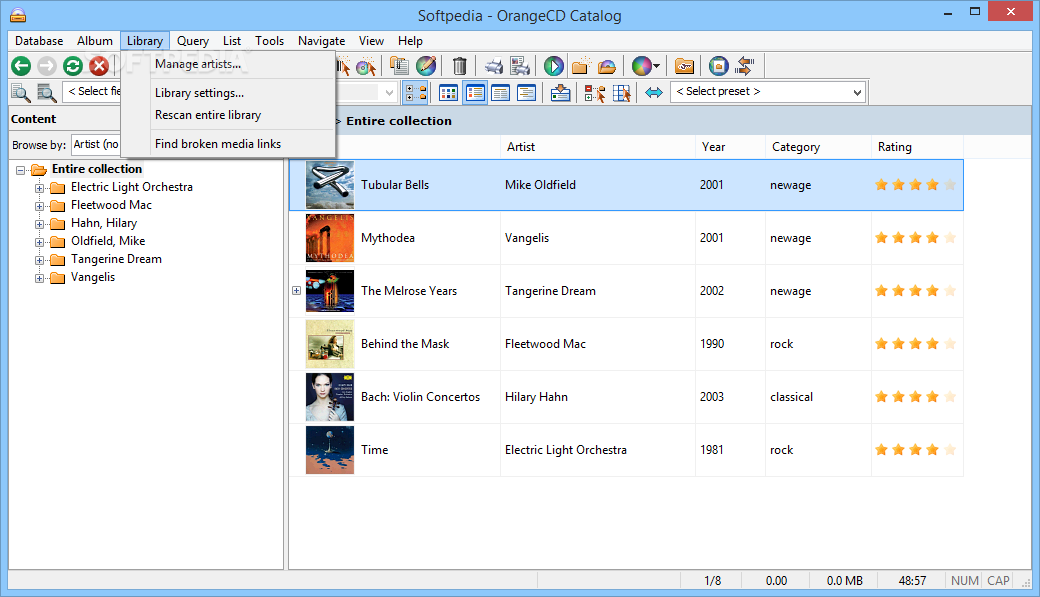
Task: Switch to the thumbnail grid view icon
Action: tap(448, 93)
